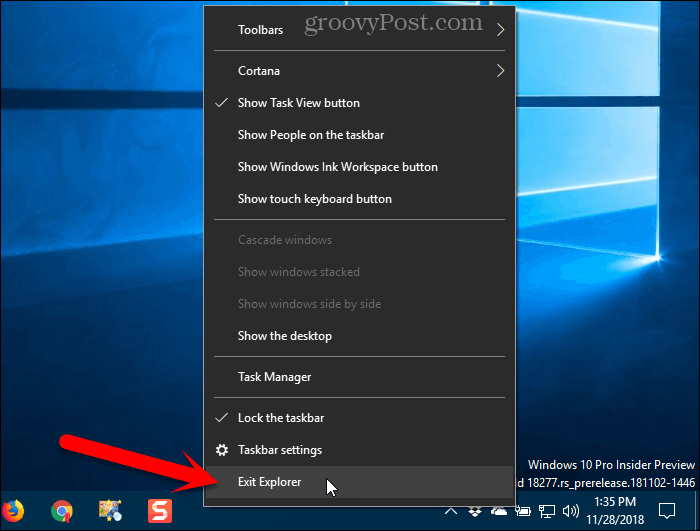
Task: Show hidden system tray icons
Action: pyautogui.click(x=451, y=510)
